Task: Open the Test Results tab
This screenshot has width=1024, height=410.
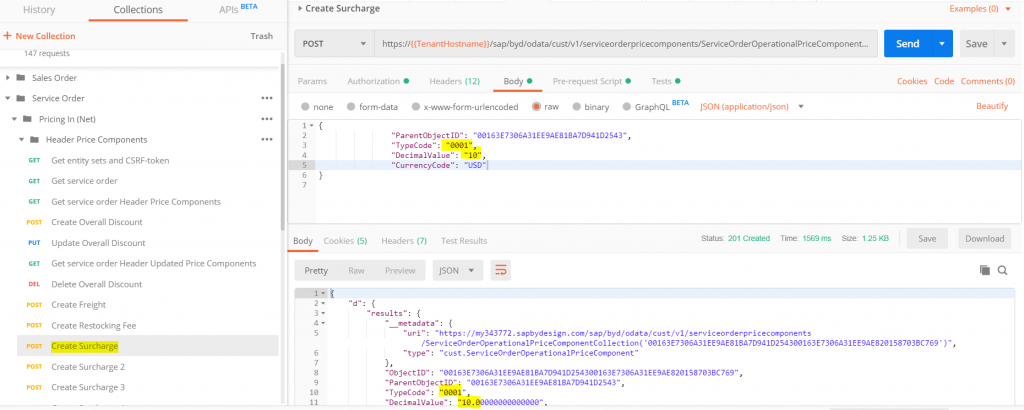Action: pyautogui.click(x=464, y=240)
